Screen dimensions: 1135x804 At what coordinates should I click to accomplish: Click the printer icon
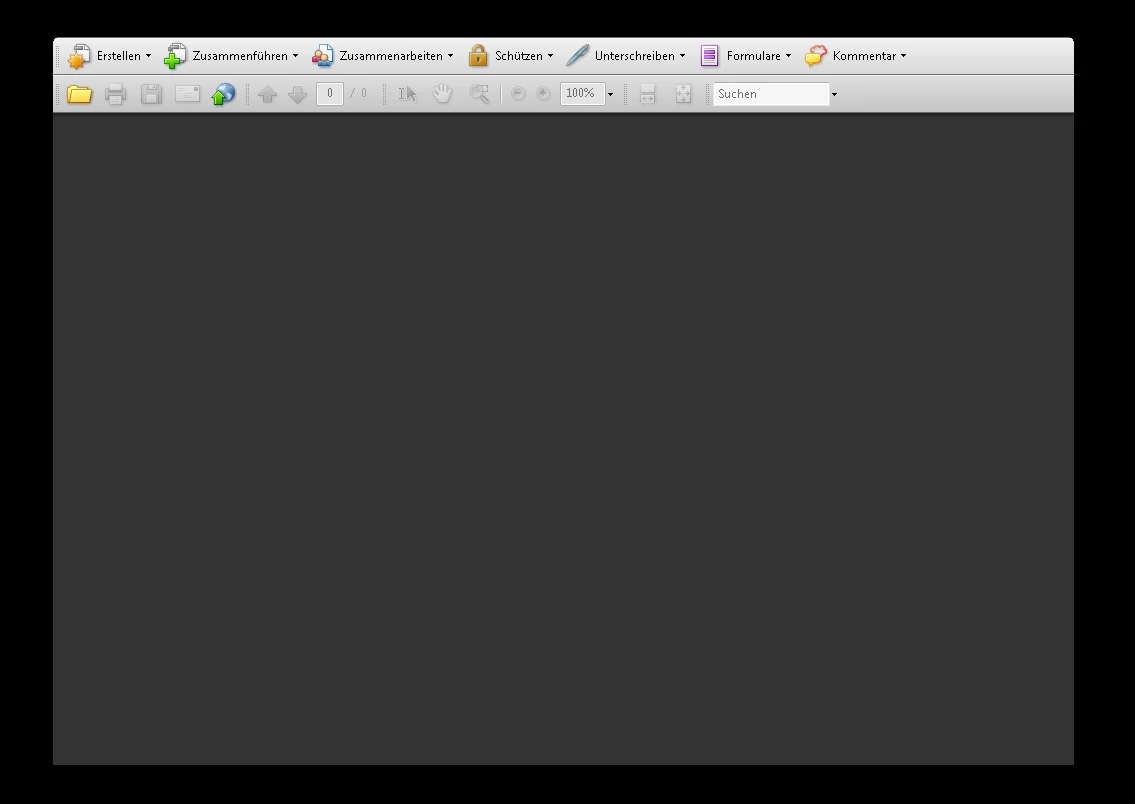click(115, 94)
